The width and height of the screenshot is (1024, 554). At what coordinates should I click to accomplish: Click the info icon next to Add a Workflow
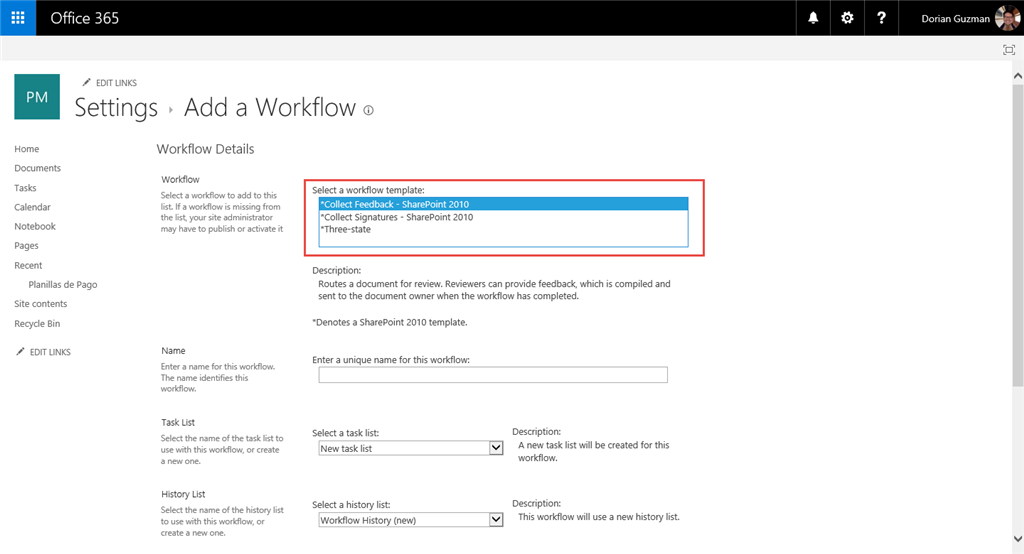[x=368, y=110]
